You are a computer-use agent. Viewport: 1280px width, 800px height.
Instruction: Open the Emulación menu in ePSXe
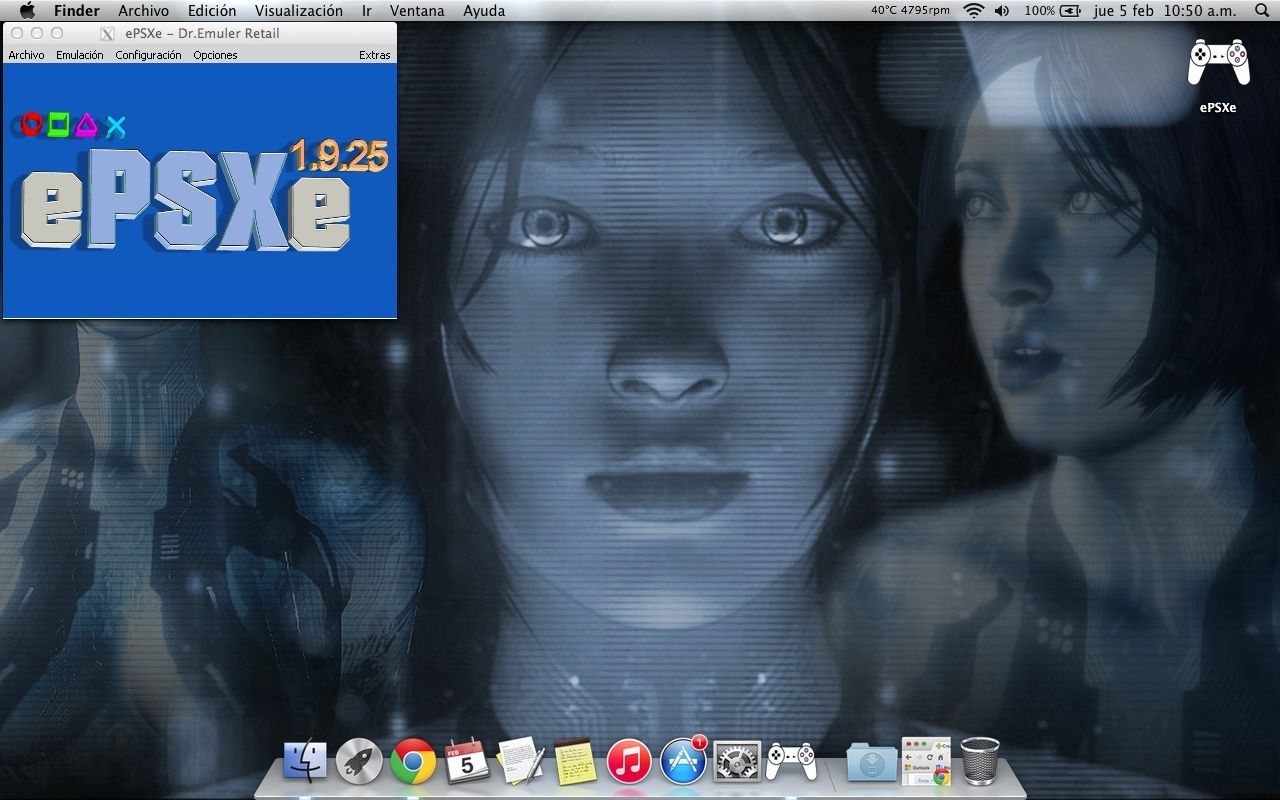(80, 55)
